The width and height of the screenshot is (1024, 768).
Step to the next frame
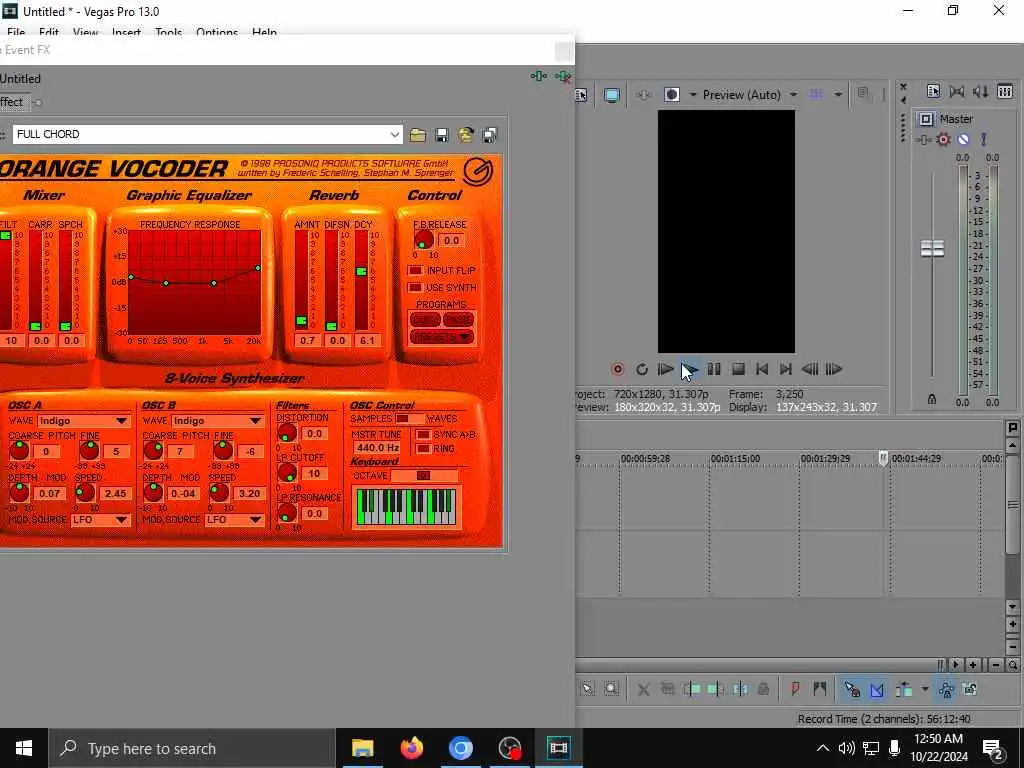pos(834,370)
